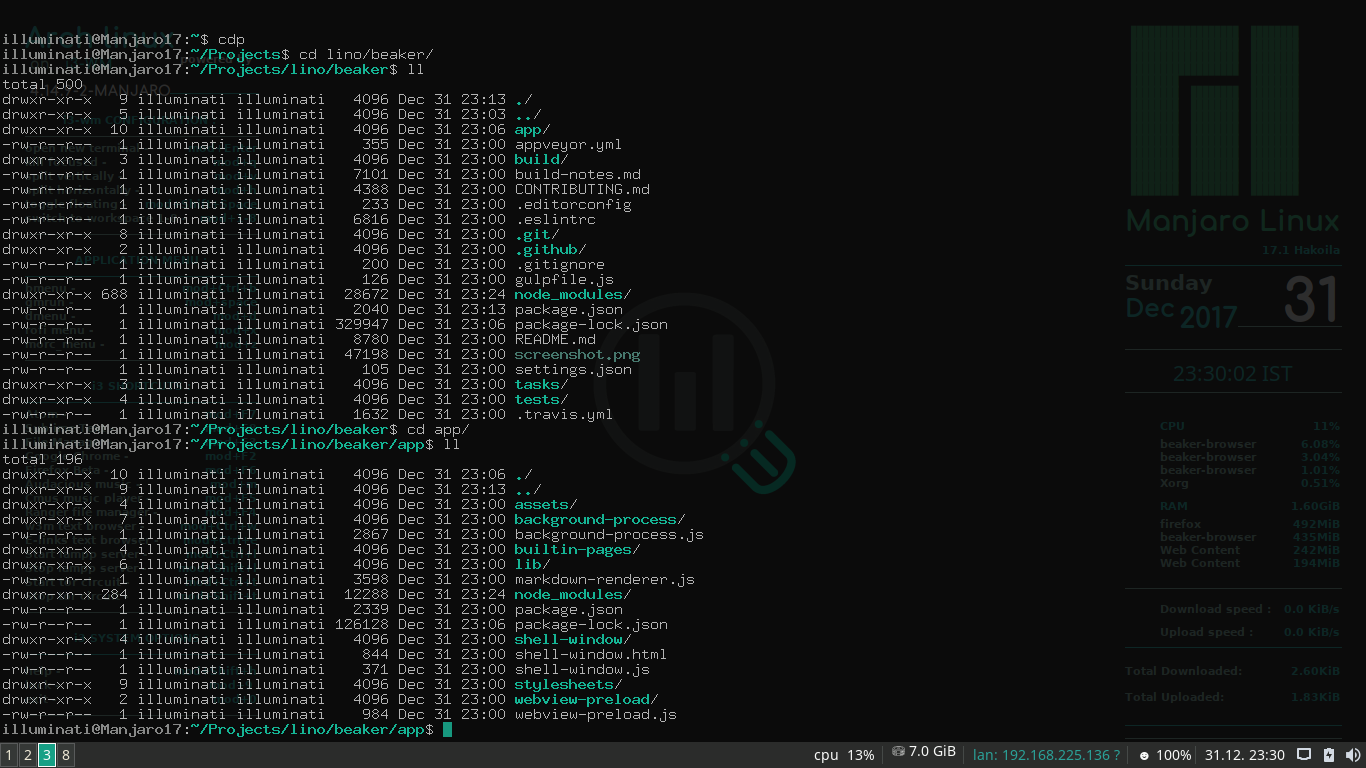Switch to workspace 2 in the bar
This screenshot has height=768, width=1366.
tap(28, 755)
